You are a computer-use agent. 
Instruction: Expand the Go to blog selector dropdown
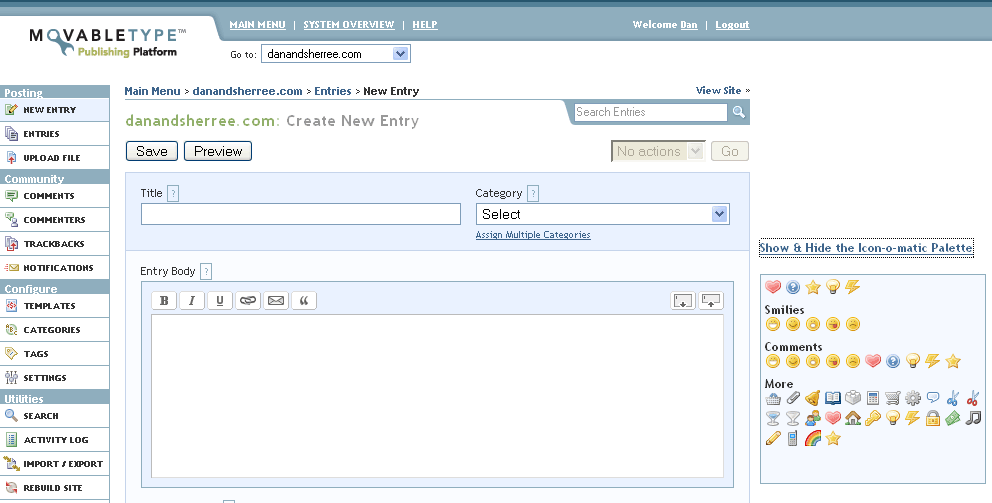[336, 54]
